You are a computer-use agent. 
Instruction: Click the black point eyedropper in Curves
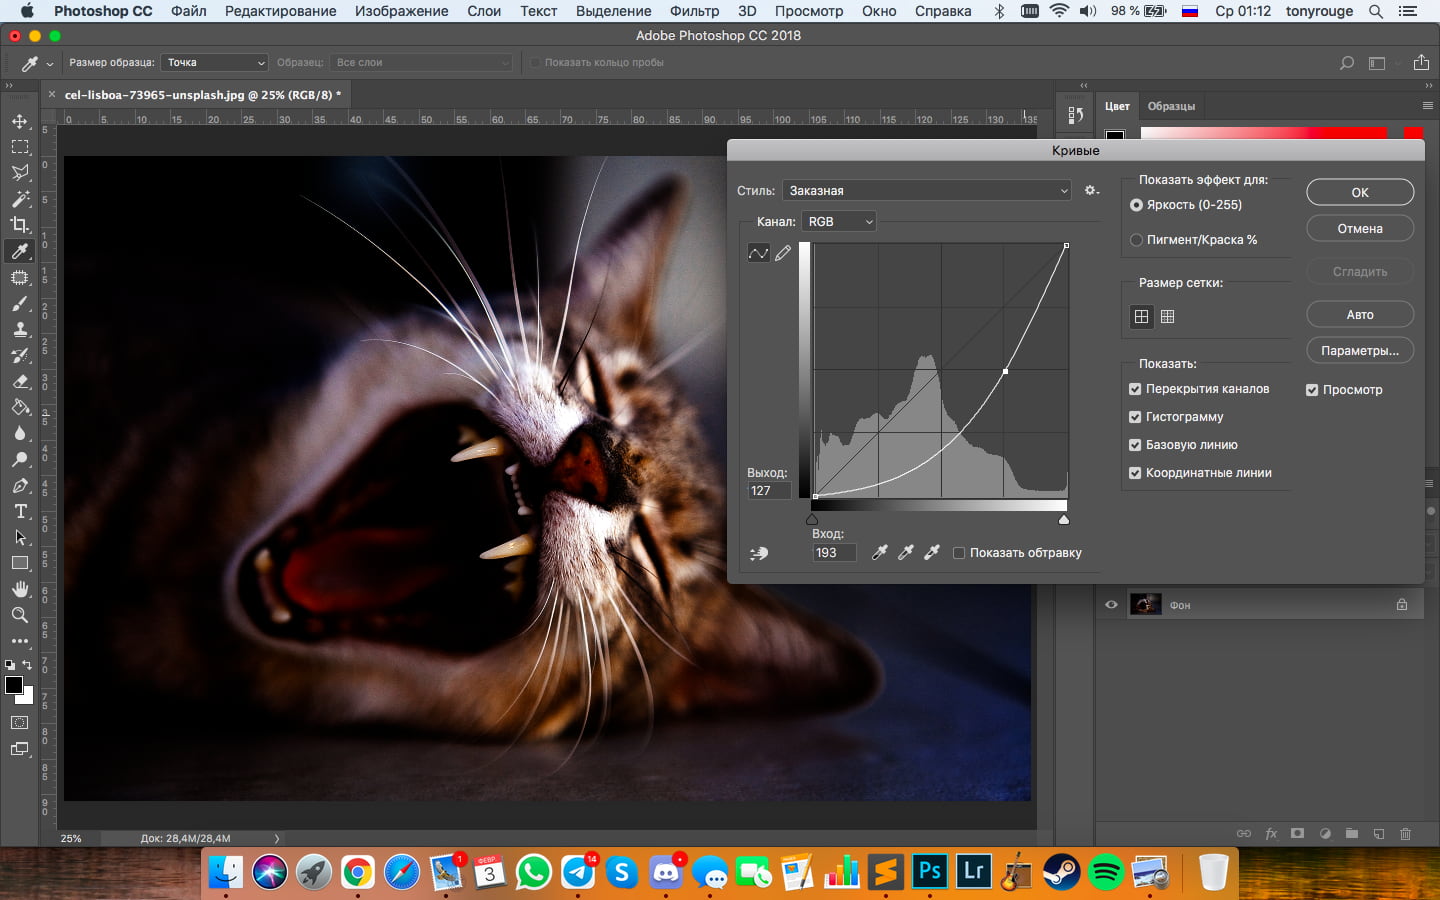click(880, 552)
